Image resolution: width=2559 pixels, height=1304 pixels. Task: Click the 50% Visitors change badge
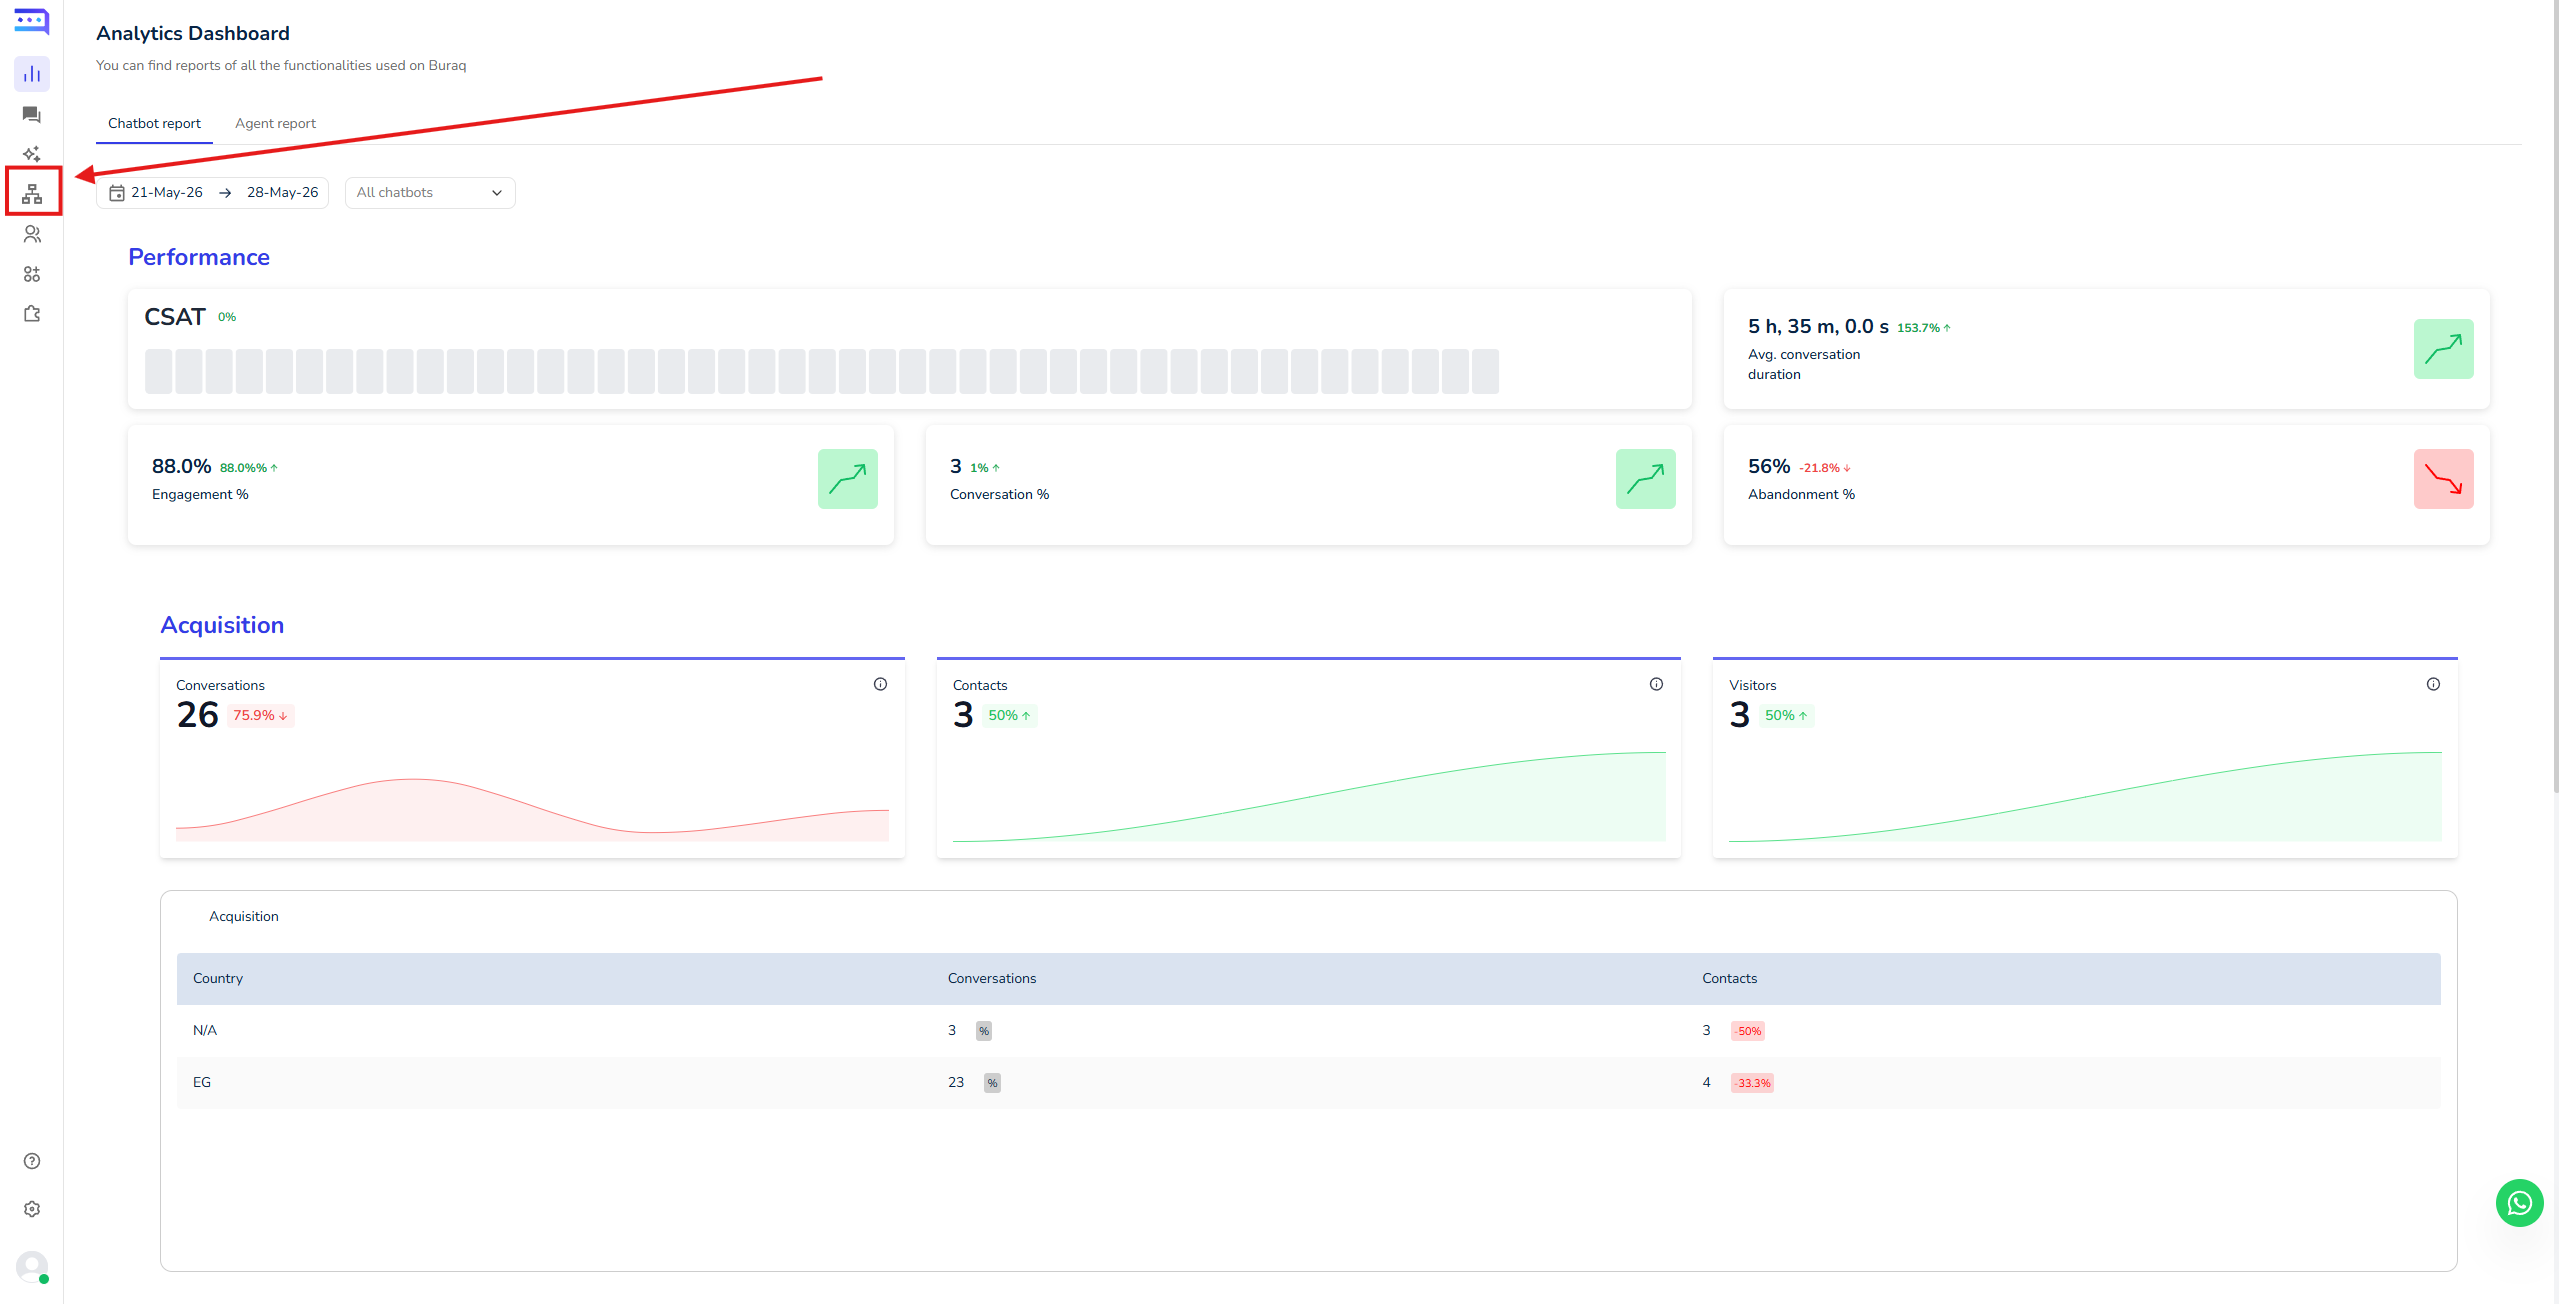pyautogui.click(x=1785, y=716)
